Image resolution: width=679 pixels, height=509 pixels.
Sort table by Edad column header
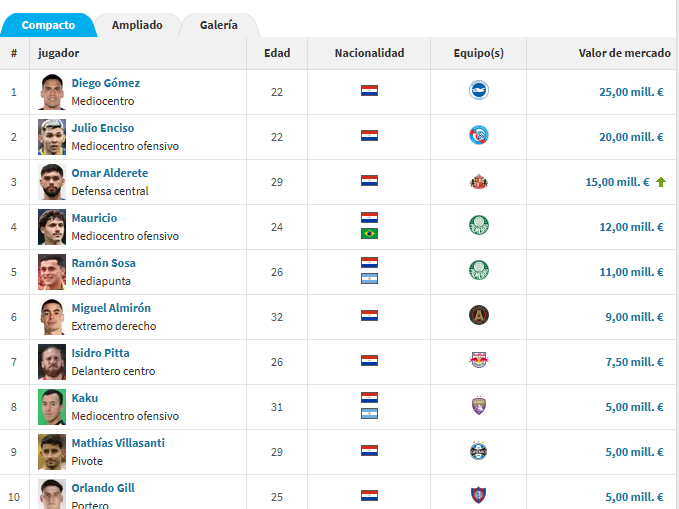(x=277, y=53)
